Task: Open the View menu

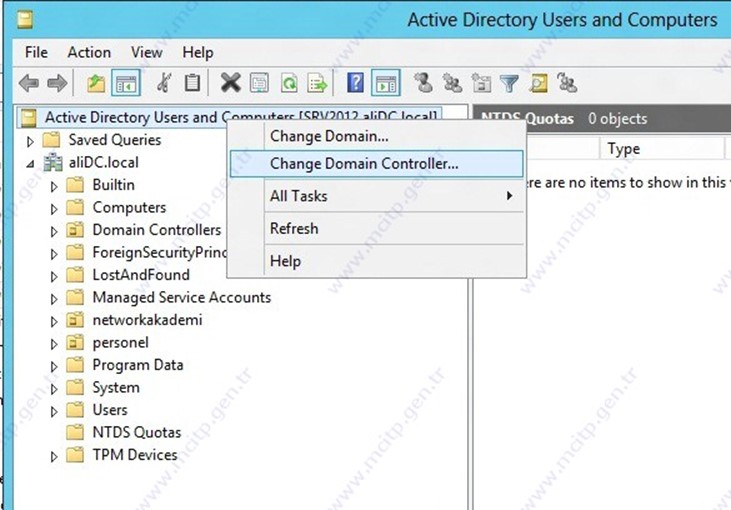Action: [147, 52]
